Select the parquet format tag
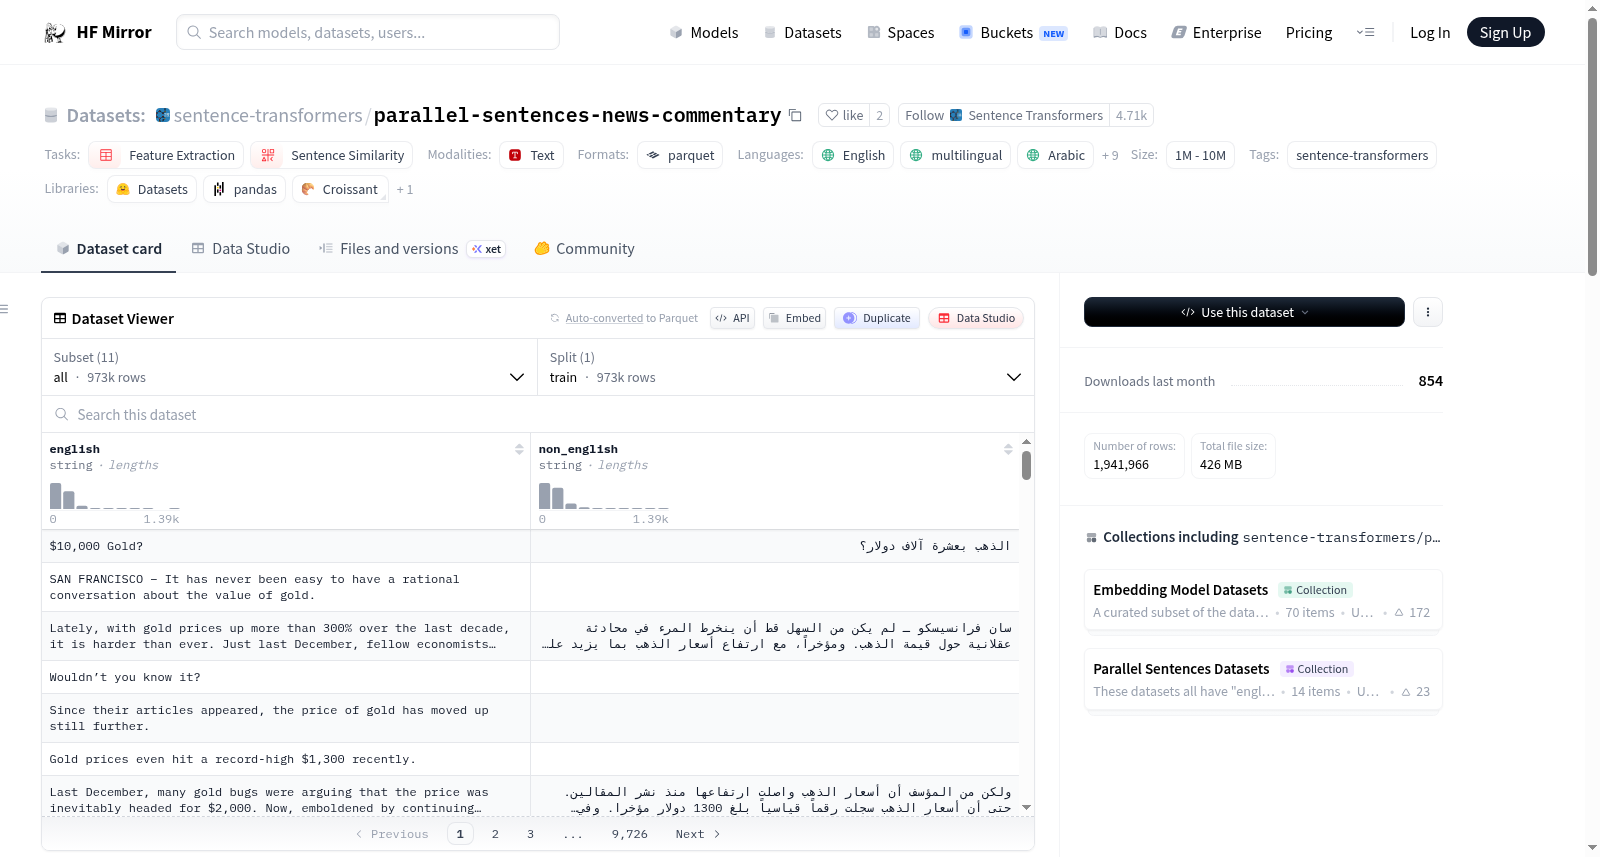Image resolution: width=1600 pixels, height=857 pixels. [x=680, y=155]
